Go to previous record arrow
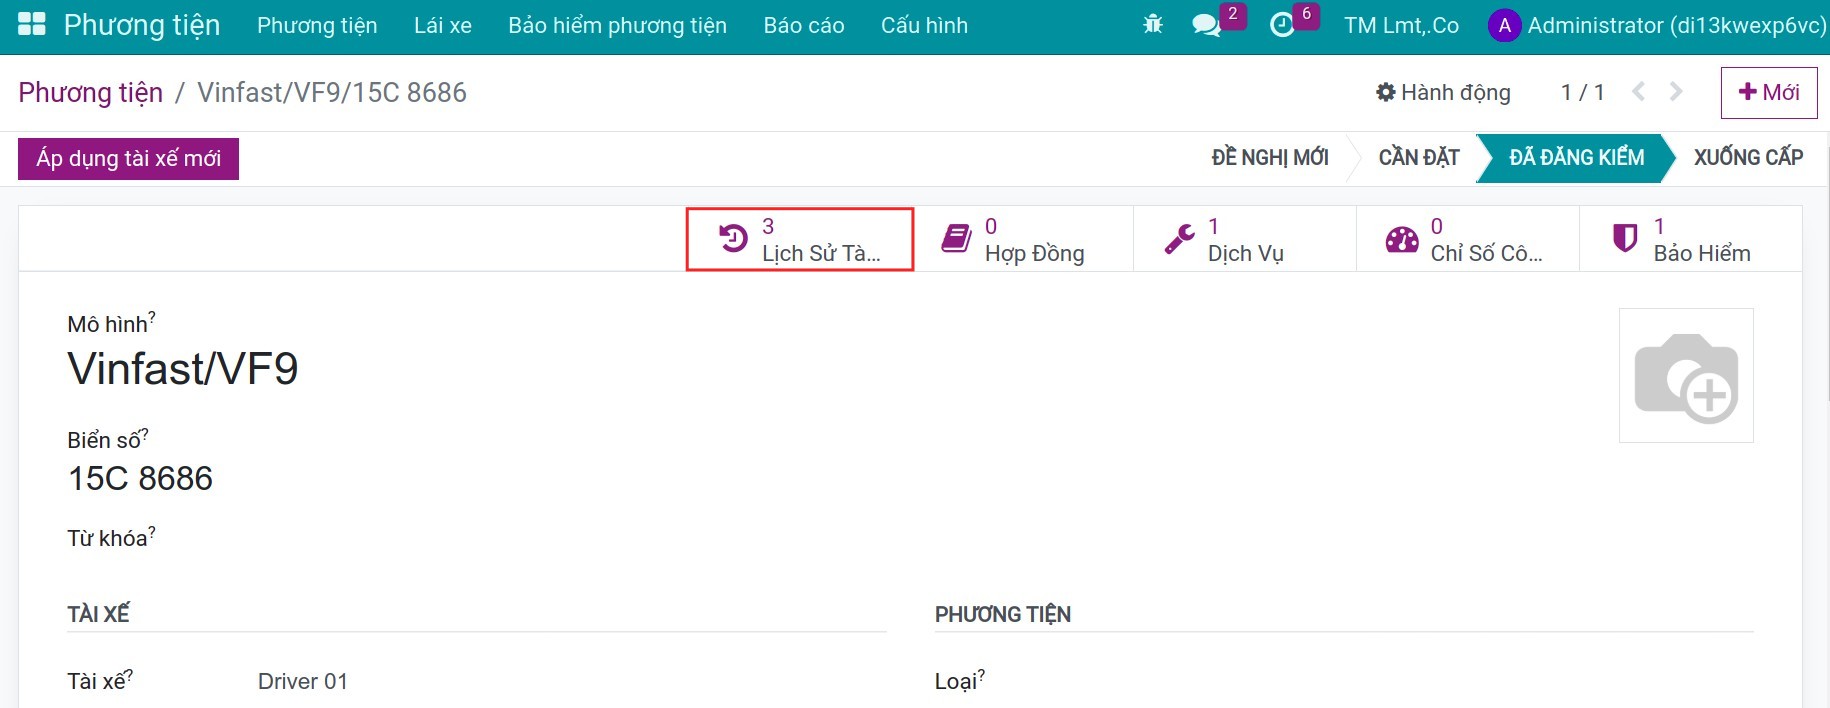Image resolution: width=1830 pixels, height=708 pixels. pyautogui.click(x=1638, y=92)
